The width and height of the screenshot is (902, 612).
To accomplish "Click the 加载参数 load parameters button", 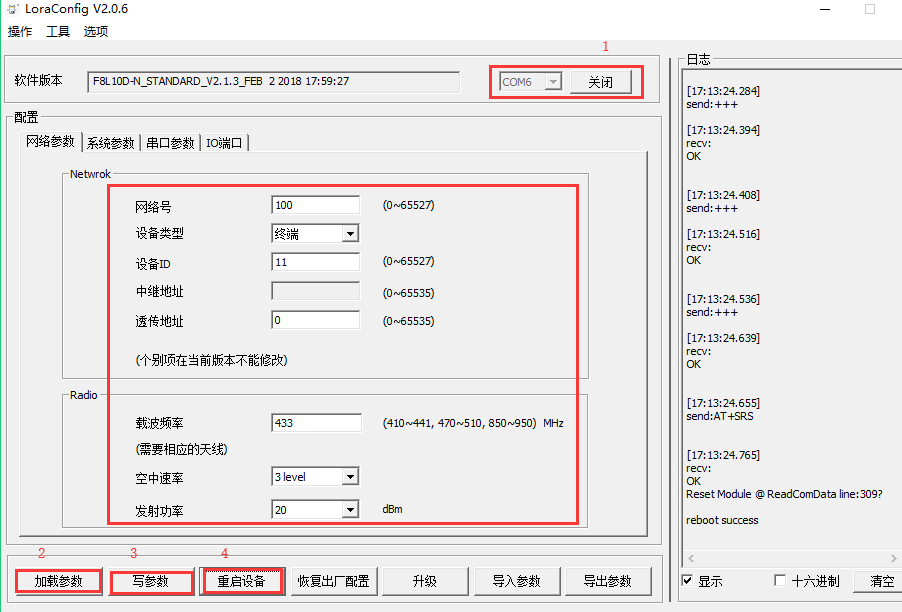I will pos(58,581).
